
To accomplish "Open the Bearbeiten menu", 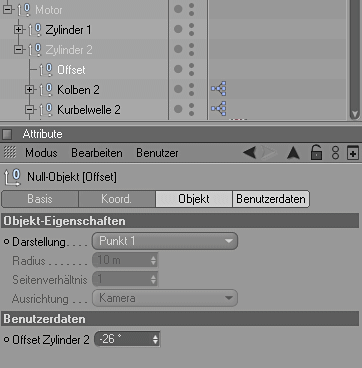I will [x=97, y=153].
